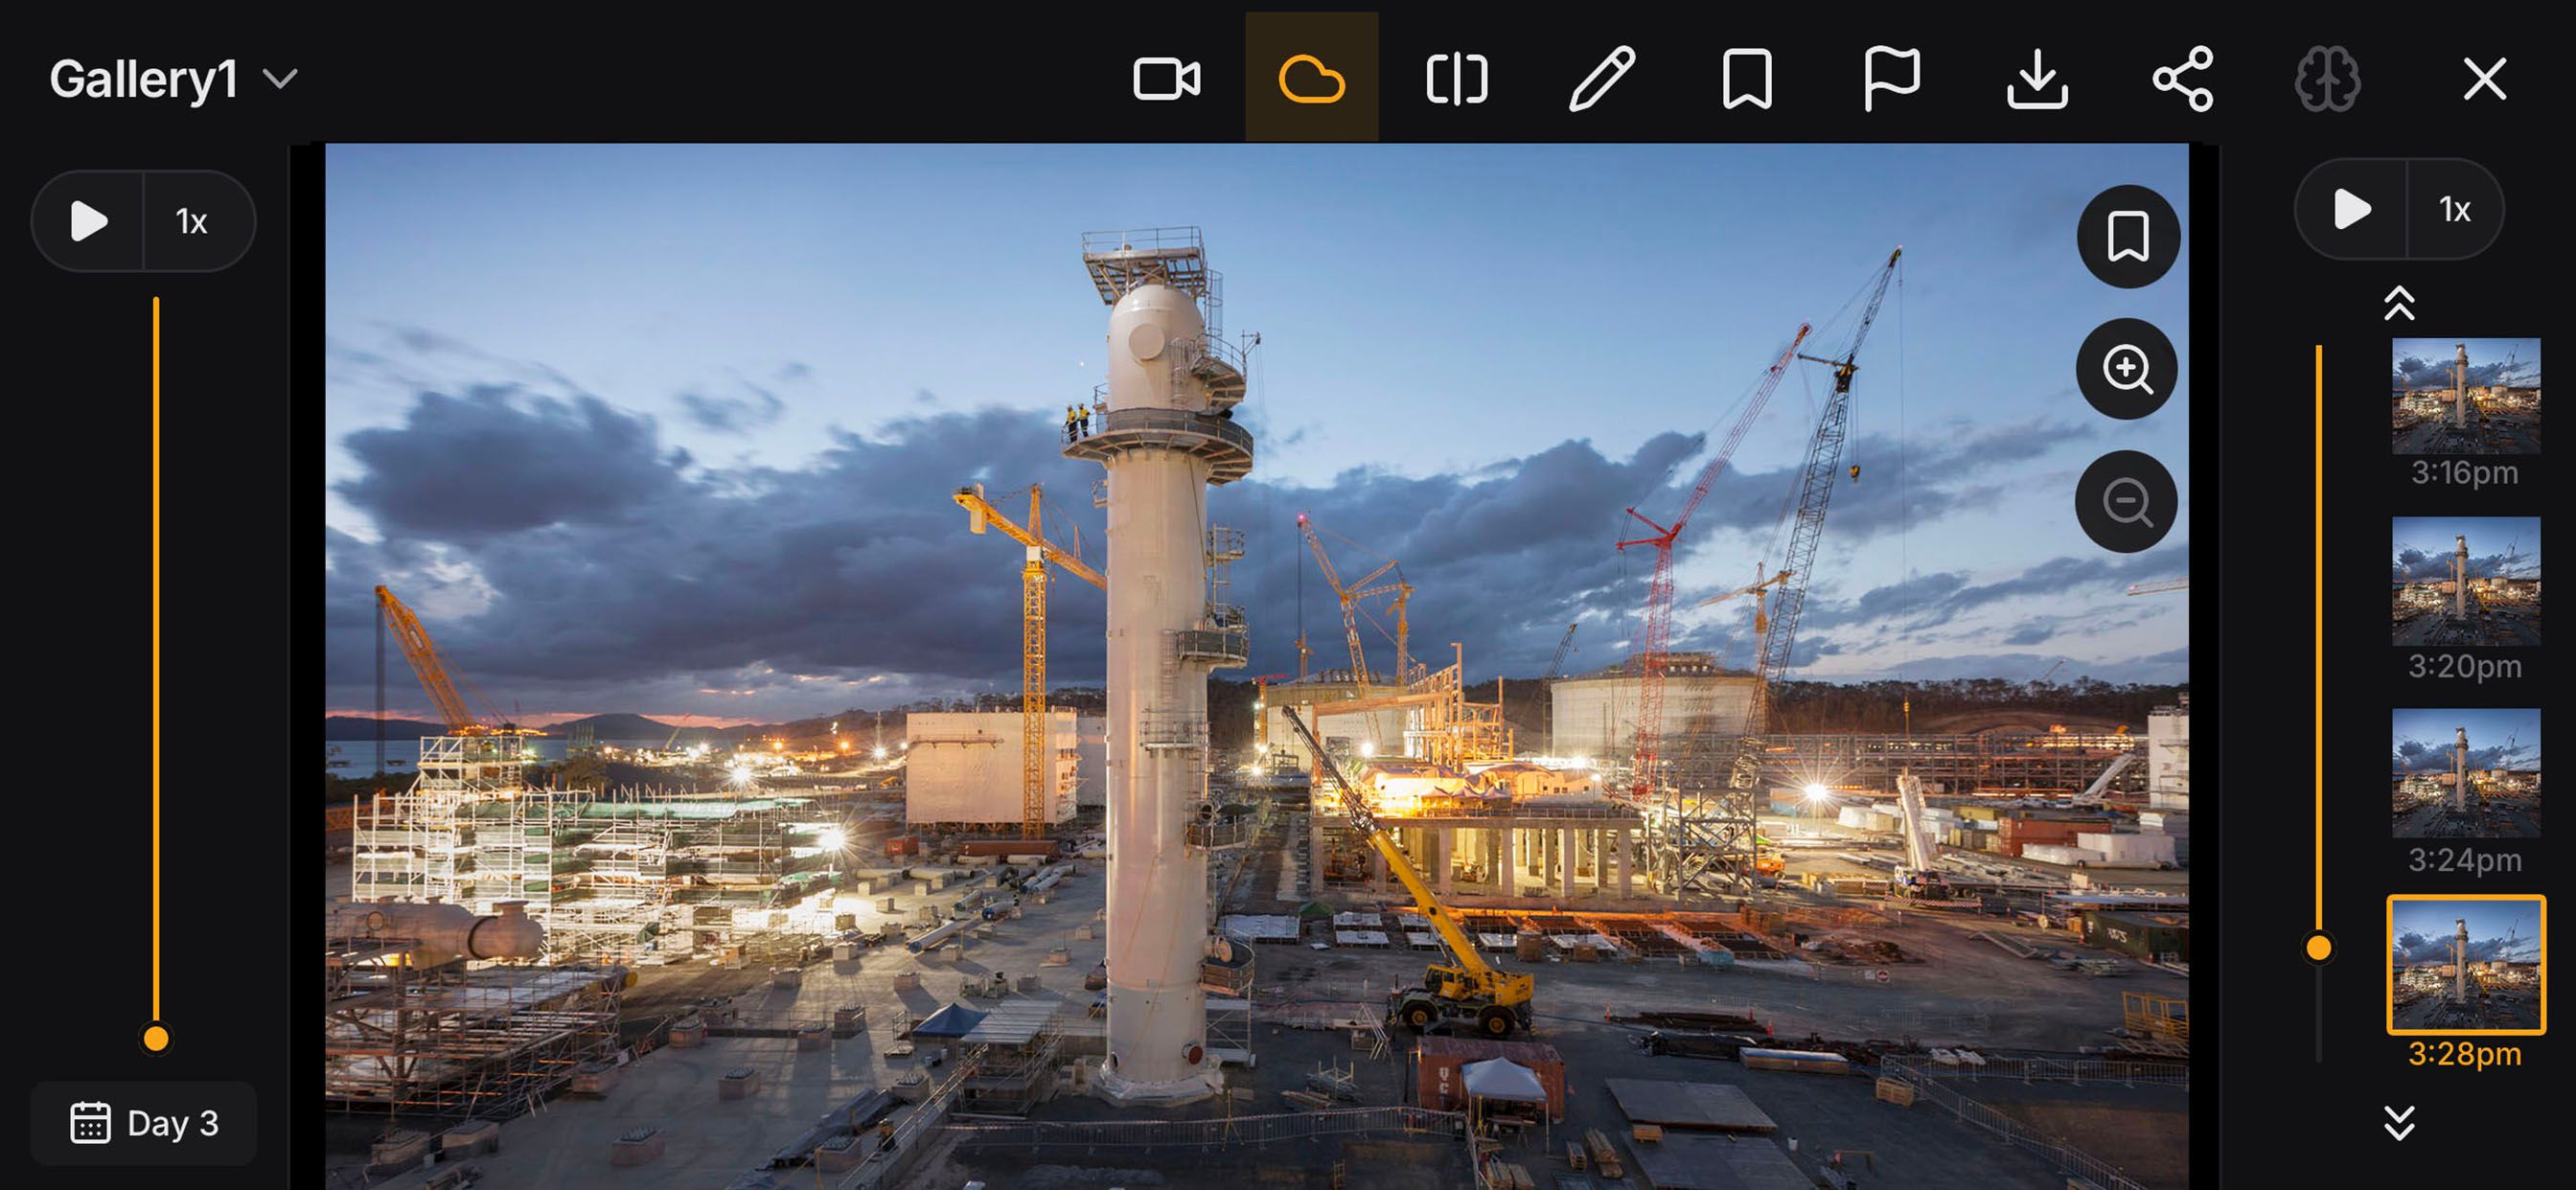Open the split compare view
The image size is (2576, 1190).
1457,79
